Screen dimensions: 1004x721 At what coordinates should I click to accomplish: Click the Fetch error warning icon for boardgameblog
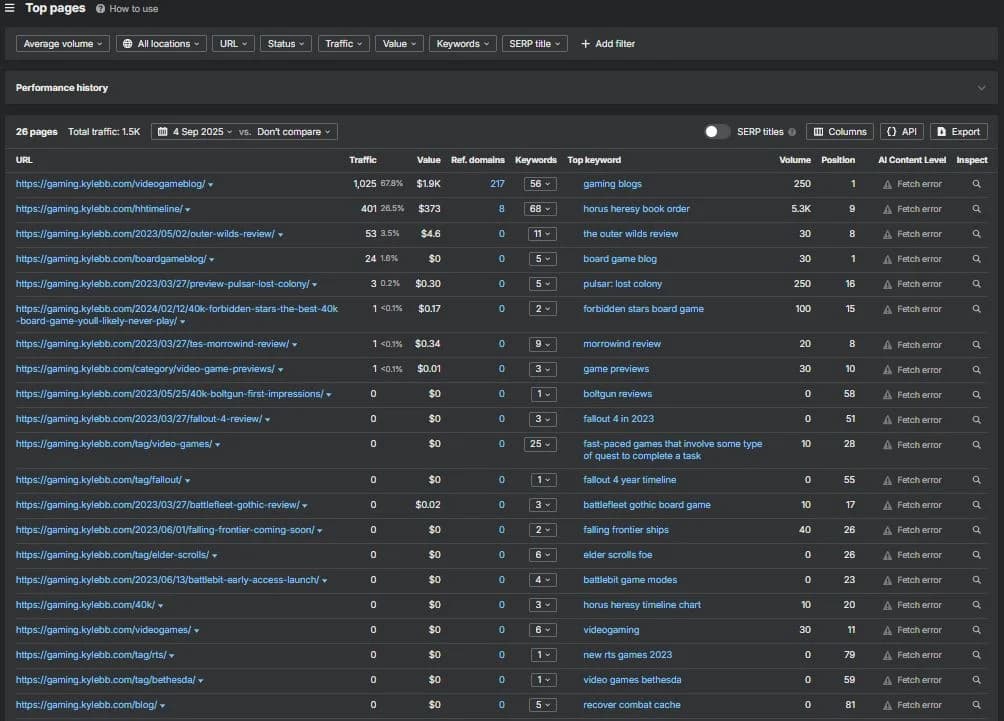(887, 259)
